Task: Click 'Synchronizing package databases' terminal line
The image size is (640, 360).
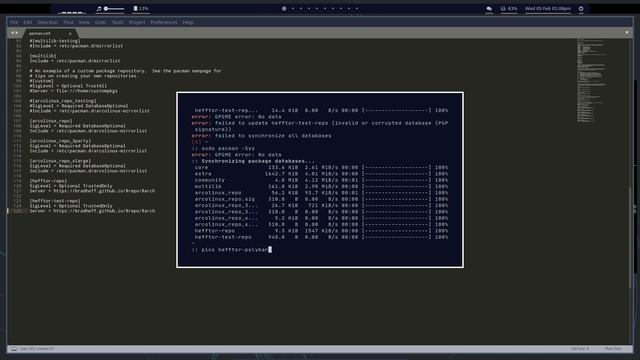Action: click(x=258, y=161)
